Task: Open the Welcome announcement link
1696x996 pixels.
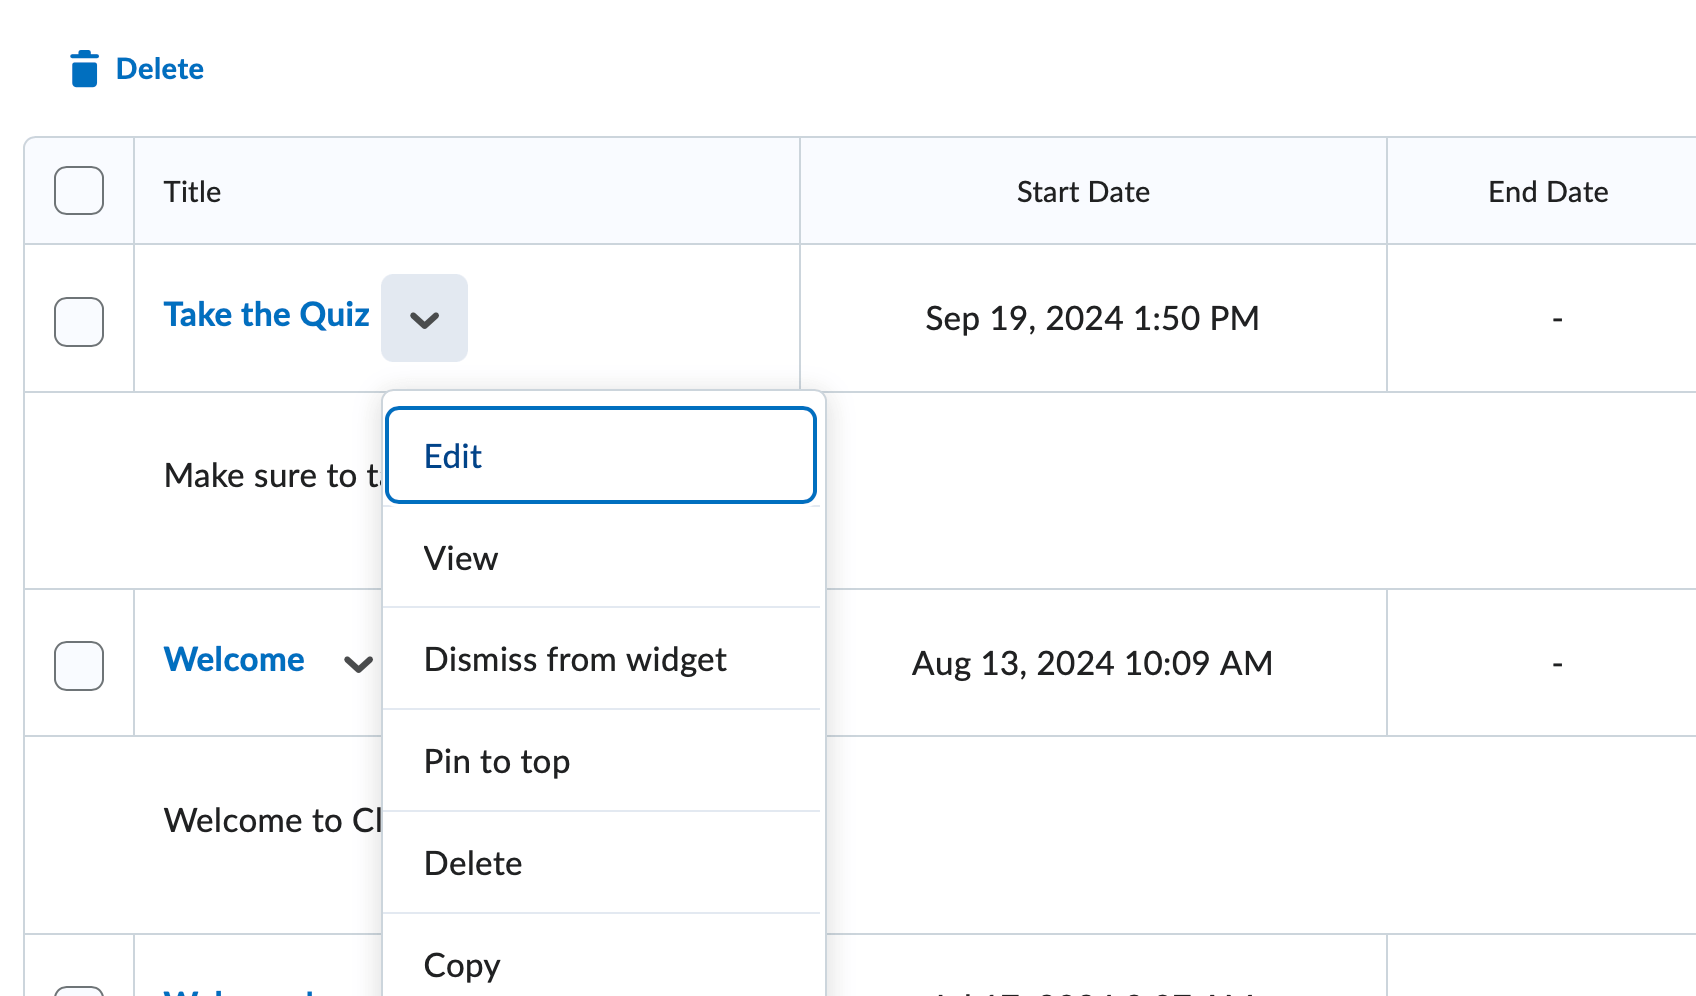Action: (234, 660)
